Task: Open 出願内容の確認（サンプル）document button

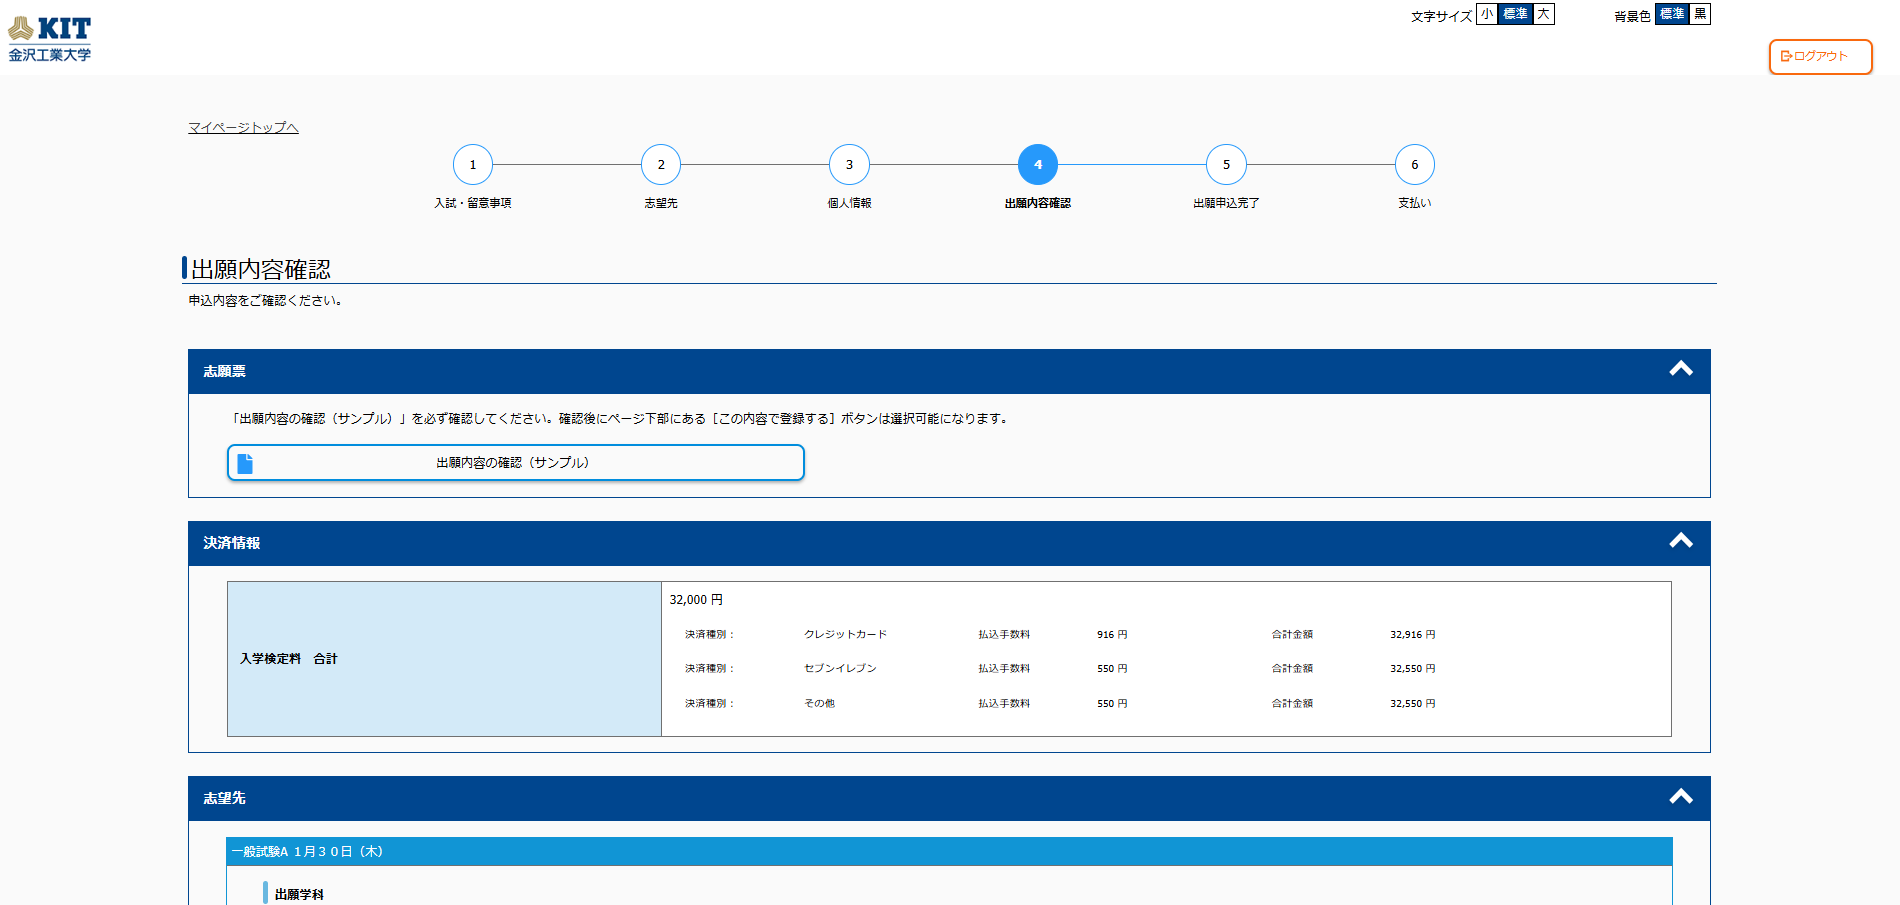Action: click(x=516, y=463)
